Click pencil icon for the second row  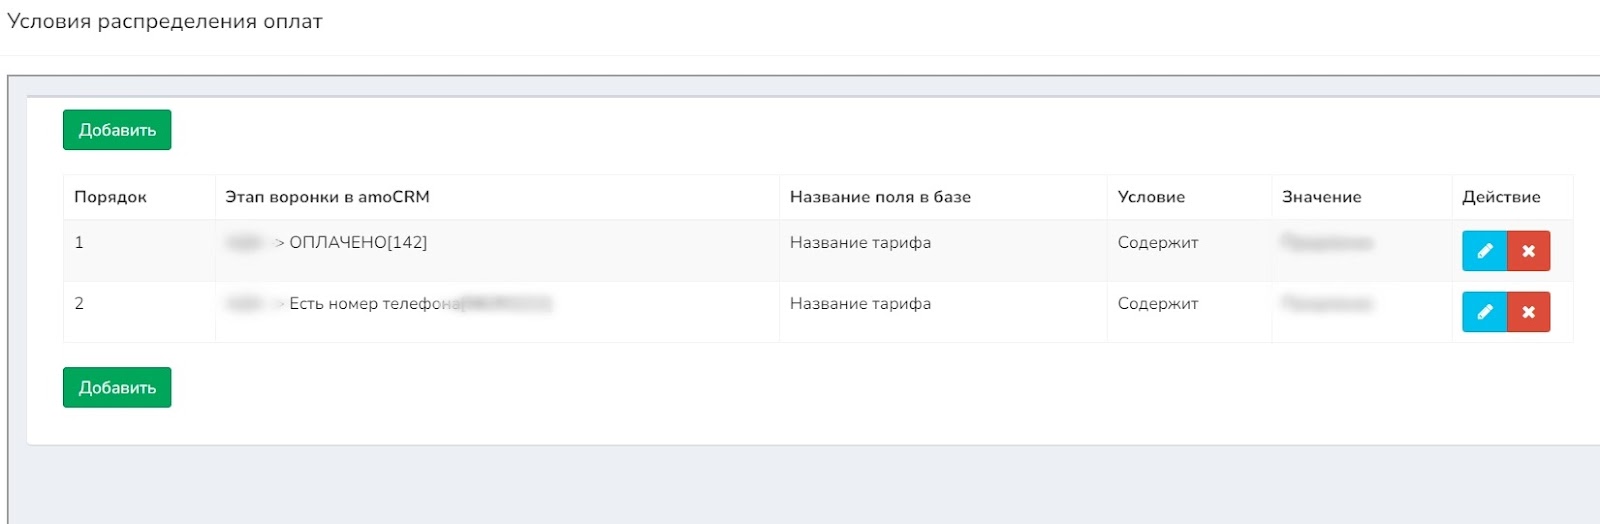pyautogui.click(x=1484, y=312)
